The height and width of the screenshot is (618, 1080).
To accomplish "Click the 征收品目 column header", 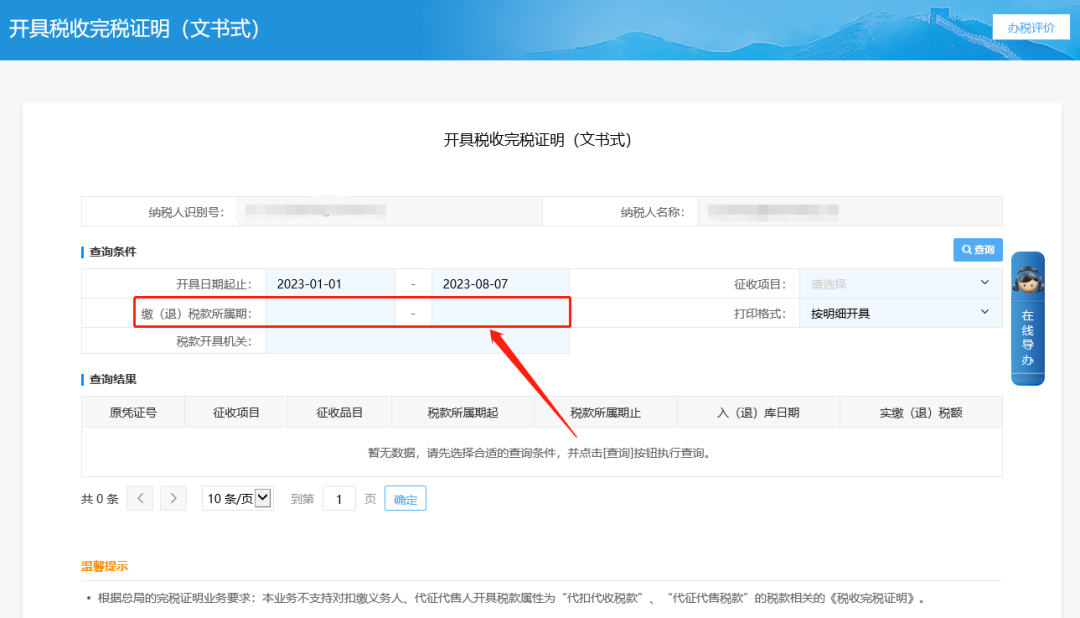I will point(339,412).
